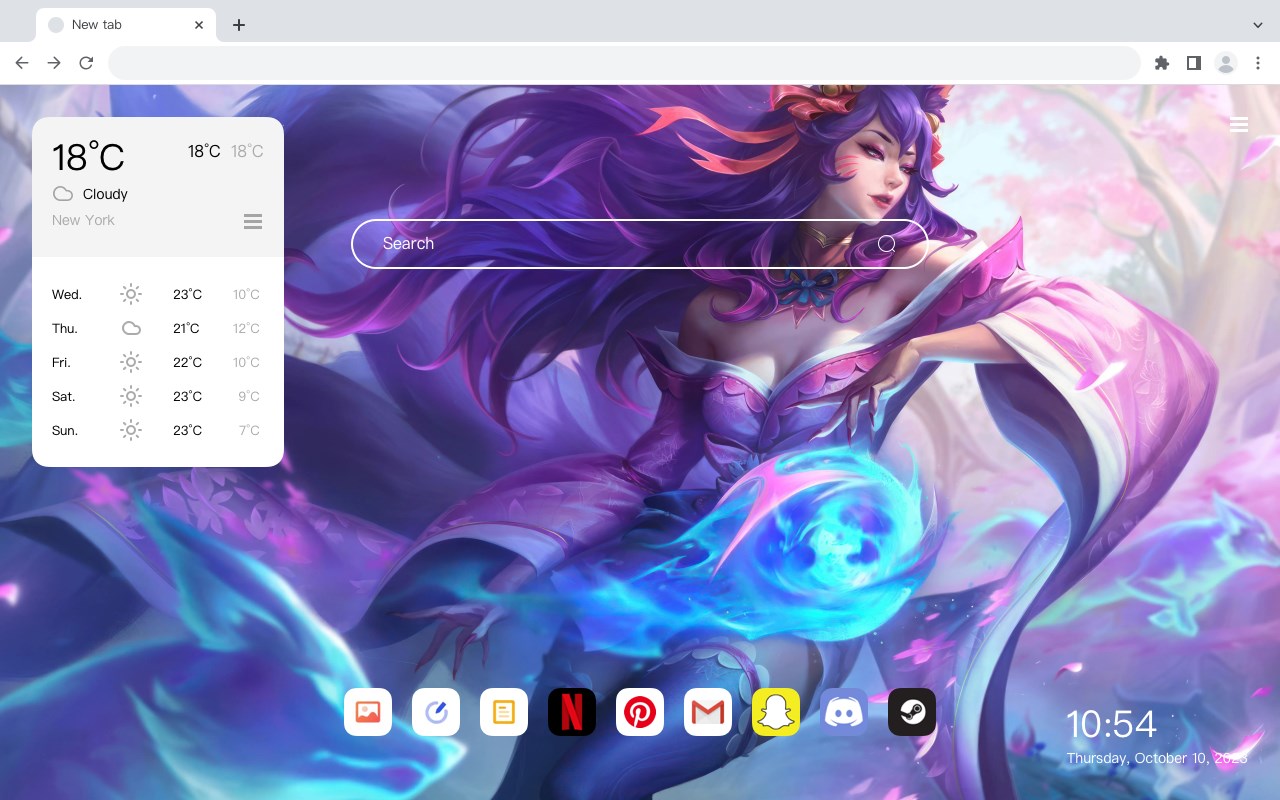Click the New York location label
Screen dimensions: 1280x800
[x=83, y=220]
